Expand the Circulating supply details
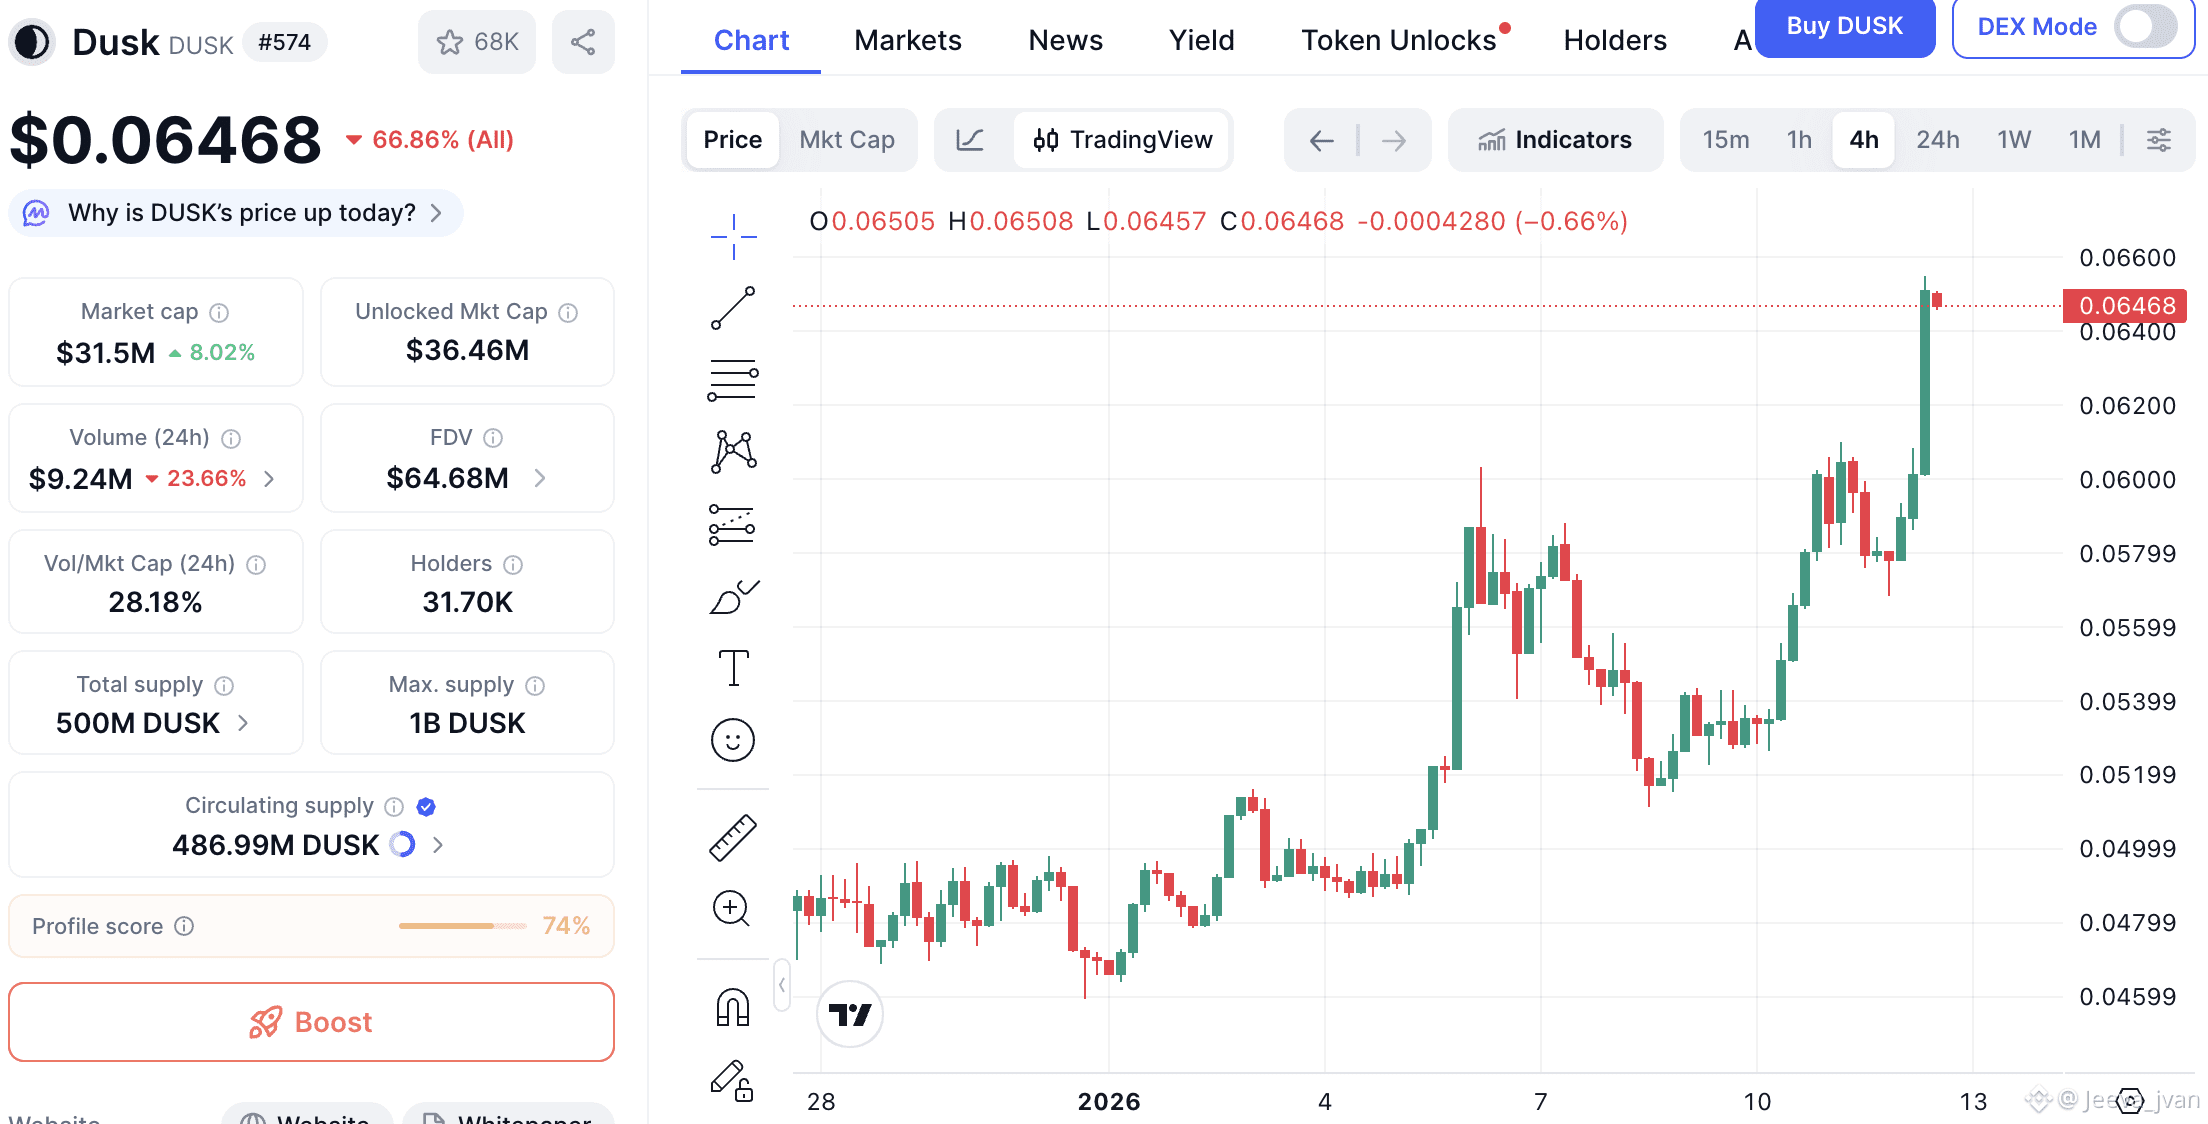Screen dimensions: 2208x1124 (438, 845)
